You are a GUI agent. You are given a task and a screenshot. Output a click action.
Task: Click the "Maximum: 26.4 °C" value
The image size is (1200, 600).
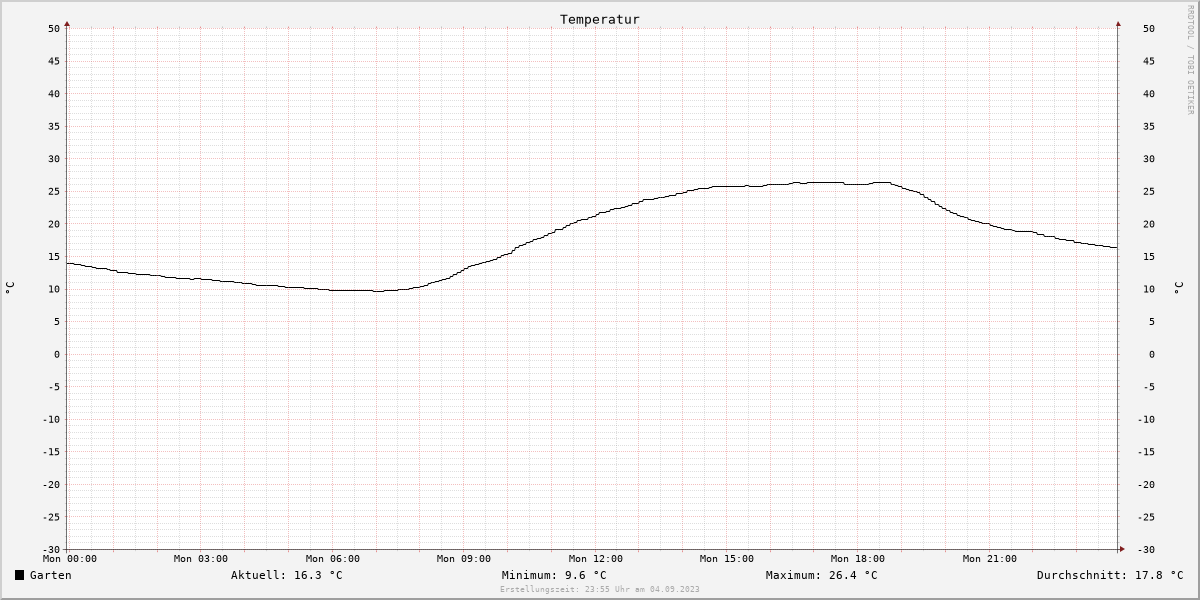pyautogui.click(x=822, y=575)
